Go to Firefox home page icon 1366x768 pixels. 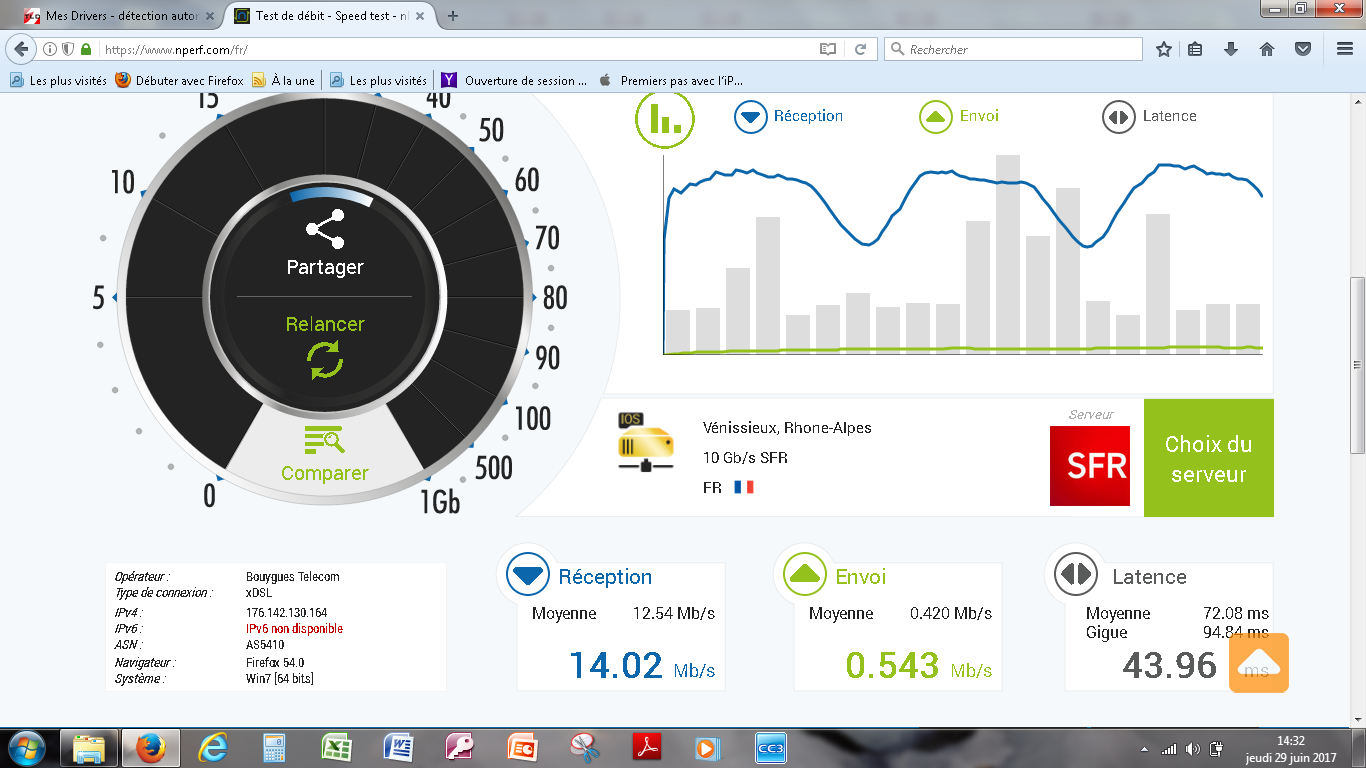[1266, 49]
